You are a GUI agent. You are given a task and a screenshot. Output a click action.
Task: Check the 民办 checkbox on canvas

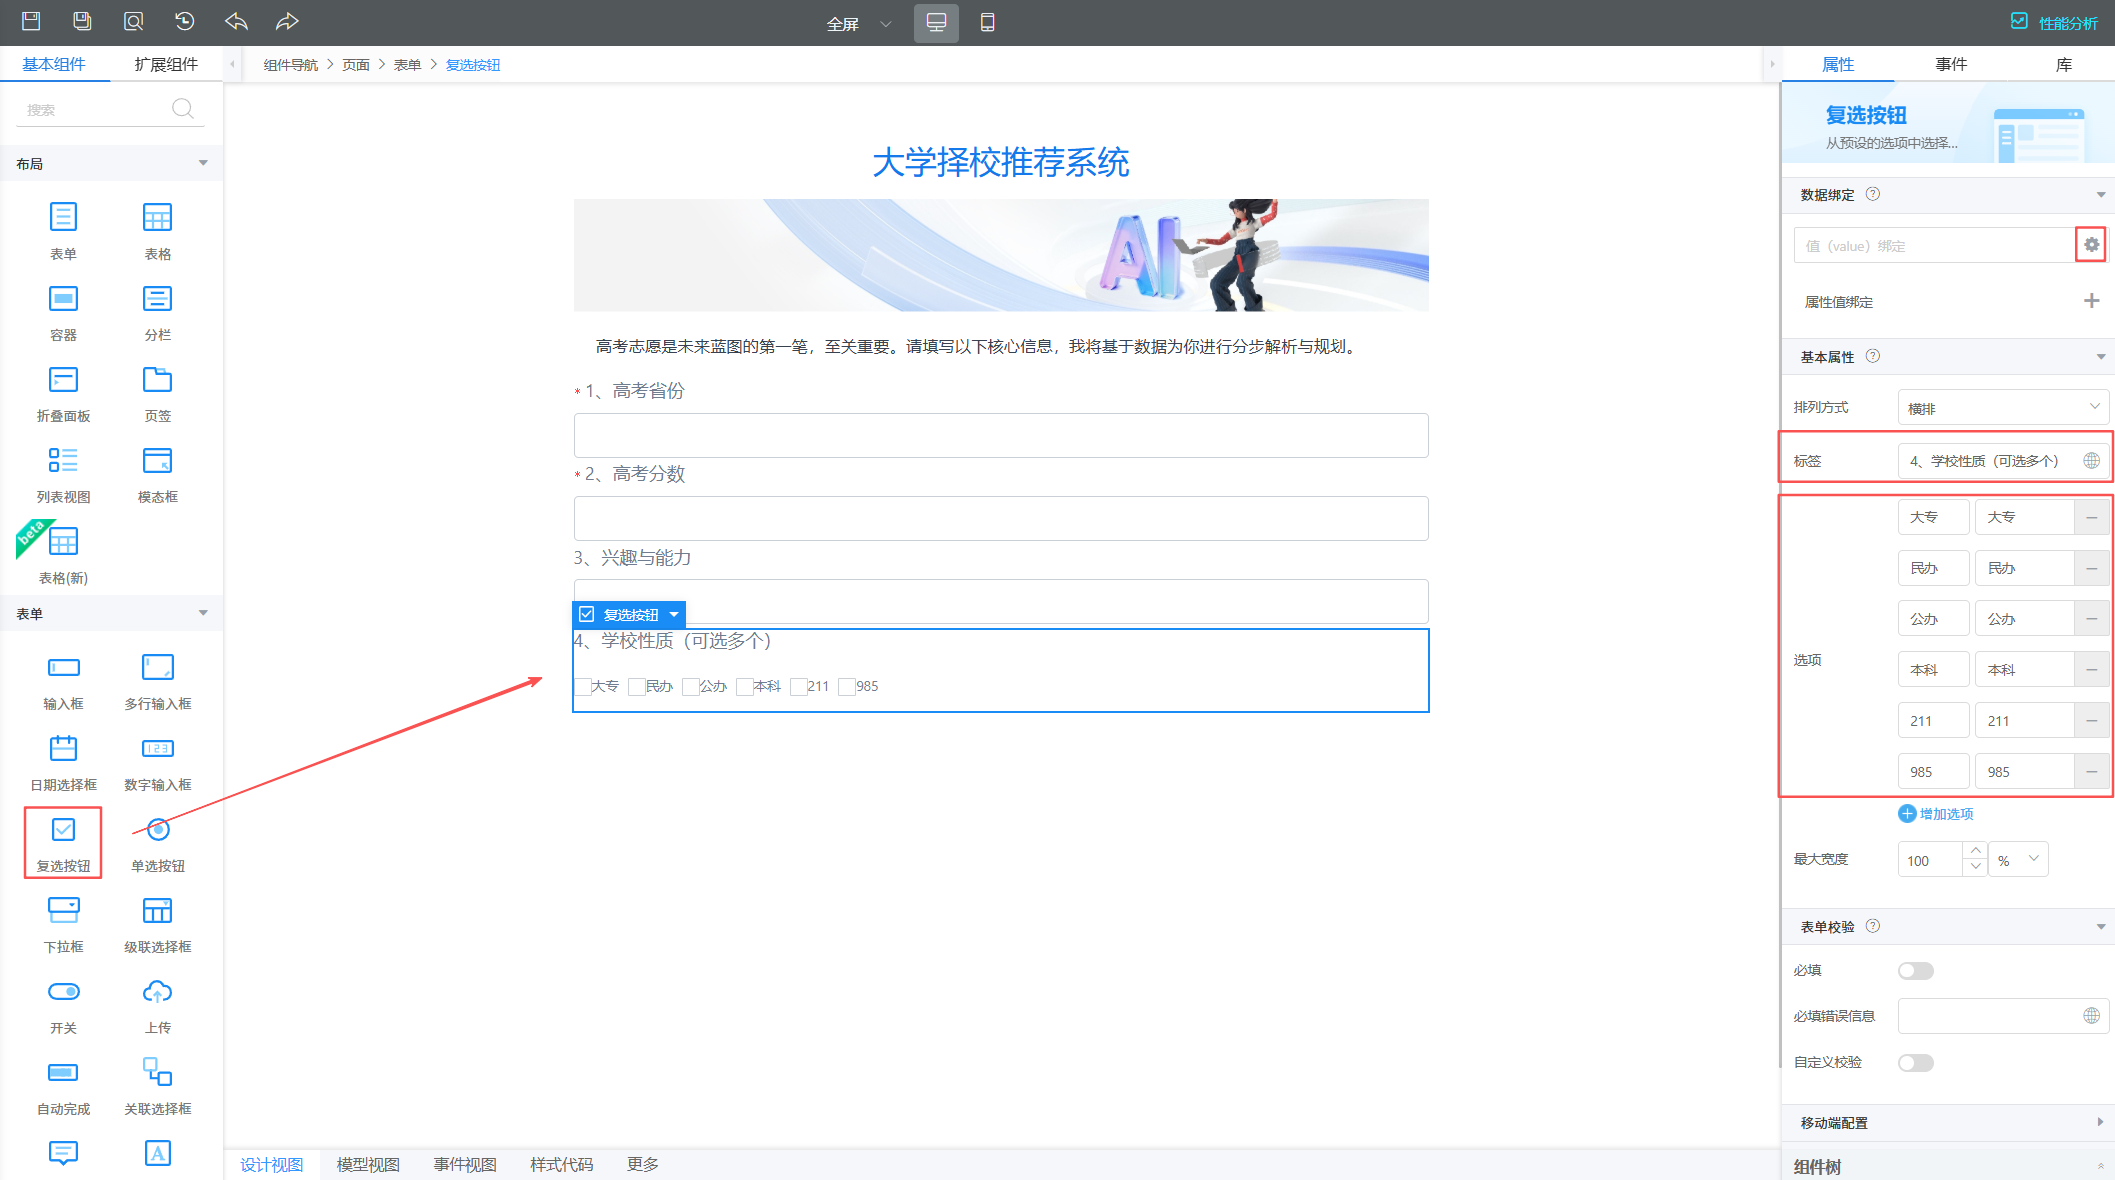coord(637,687)
